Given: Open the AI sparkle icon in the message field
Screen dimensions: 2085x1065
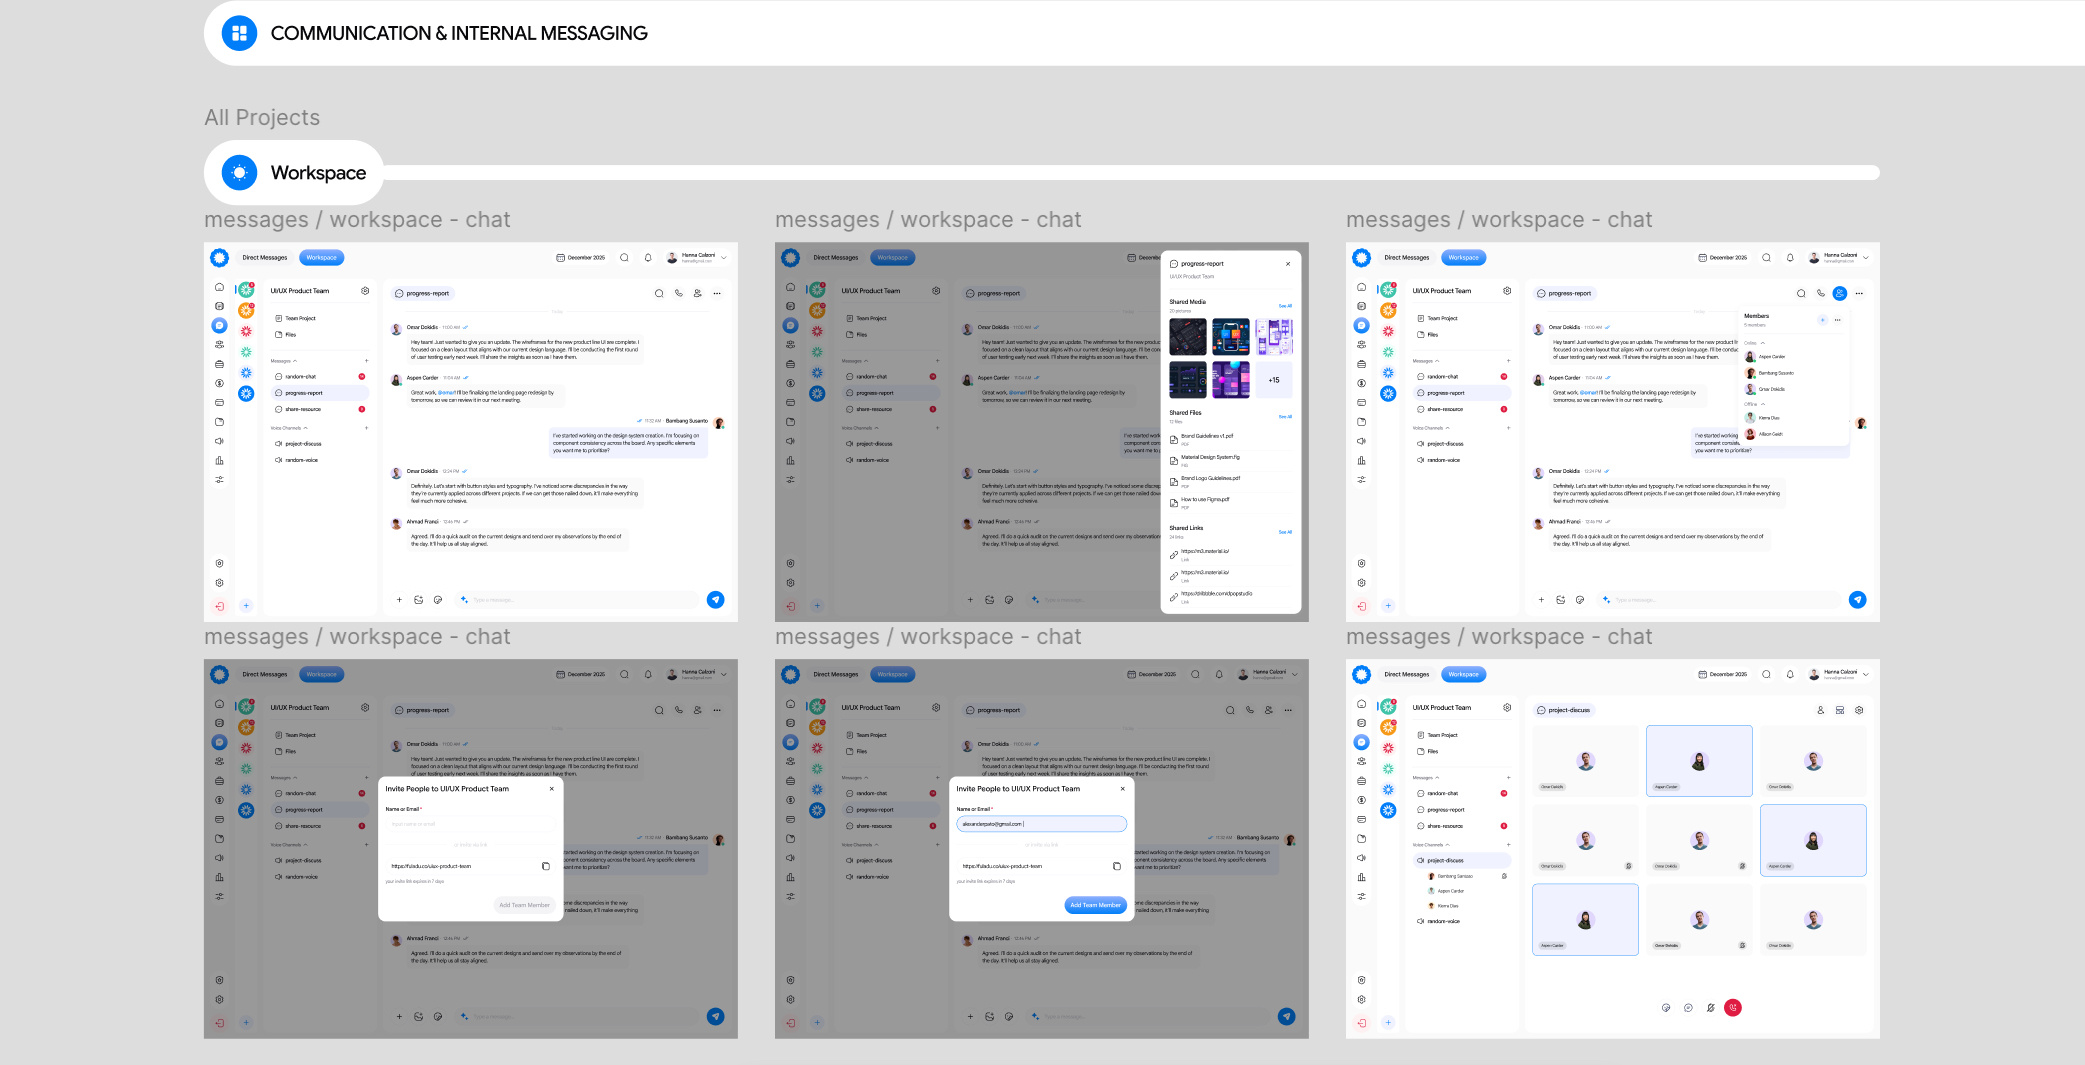Looking at the screenshot, I should pyautogui.click(x=463, y=600).
